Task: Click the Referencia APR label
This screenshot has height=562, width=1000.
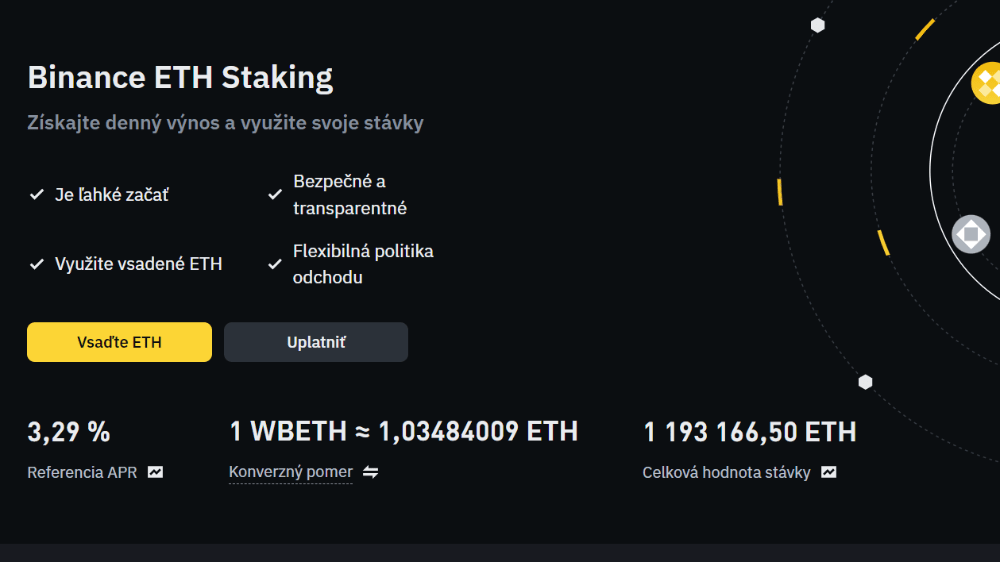Action: click(x=82, y=472)
